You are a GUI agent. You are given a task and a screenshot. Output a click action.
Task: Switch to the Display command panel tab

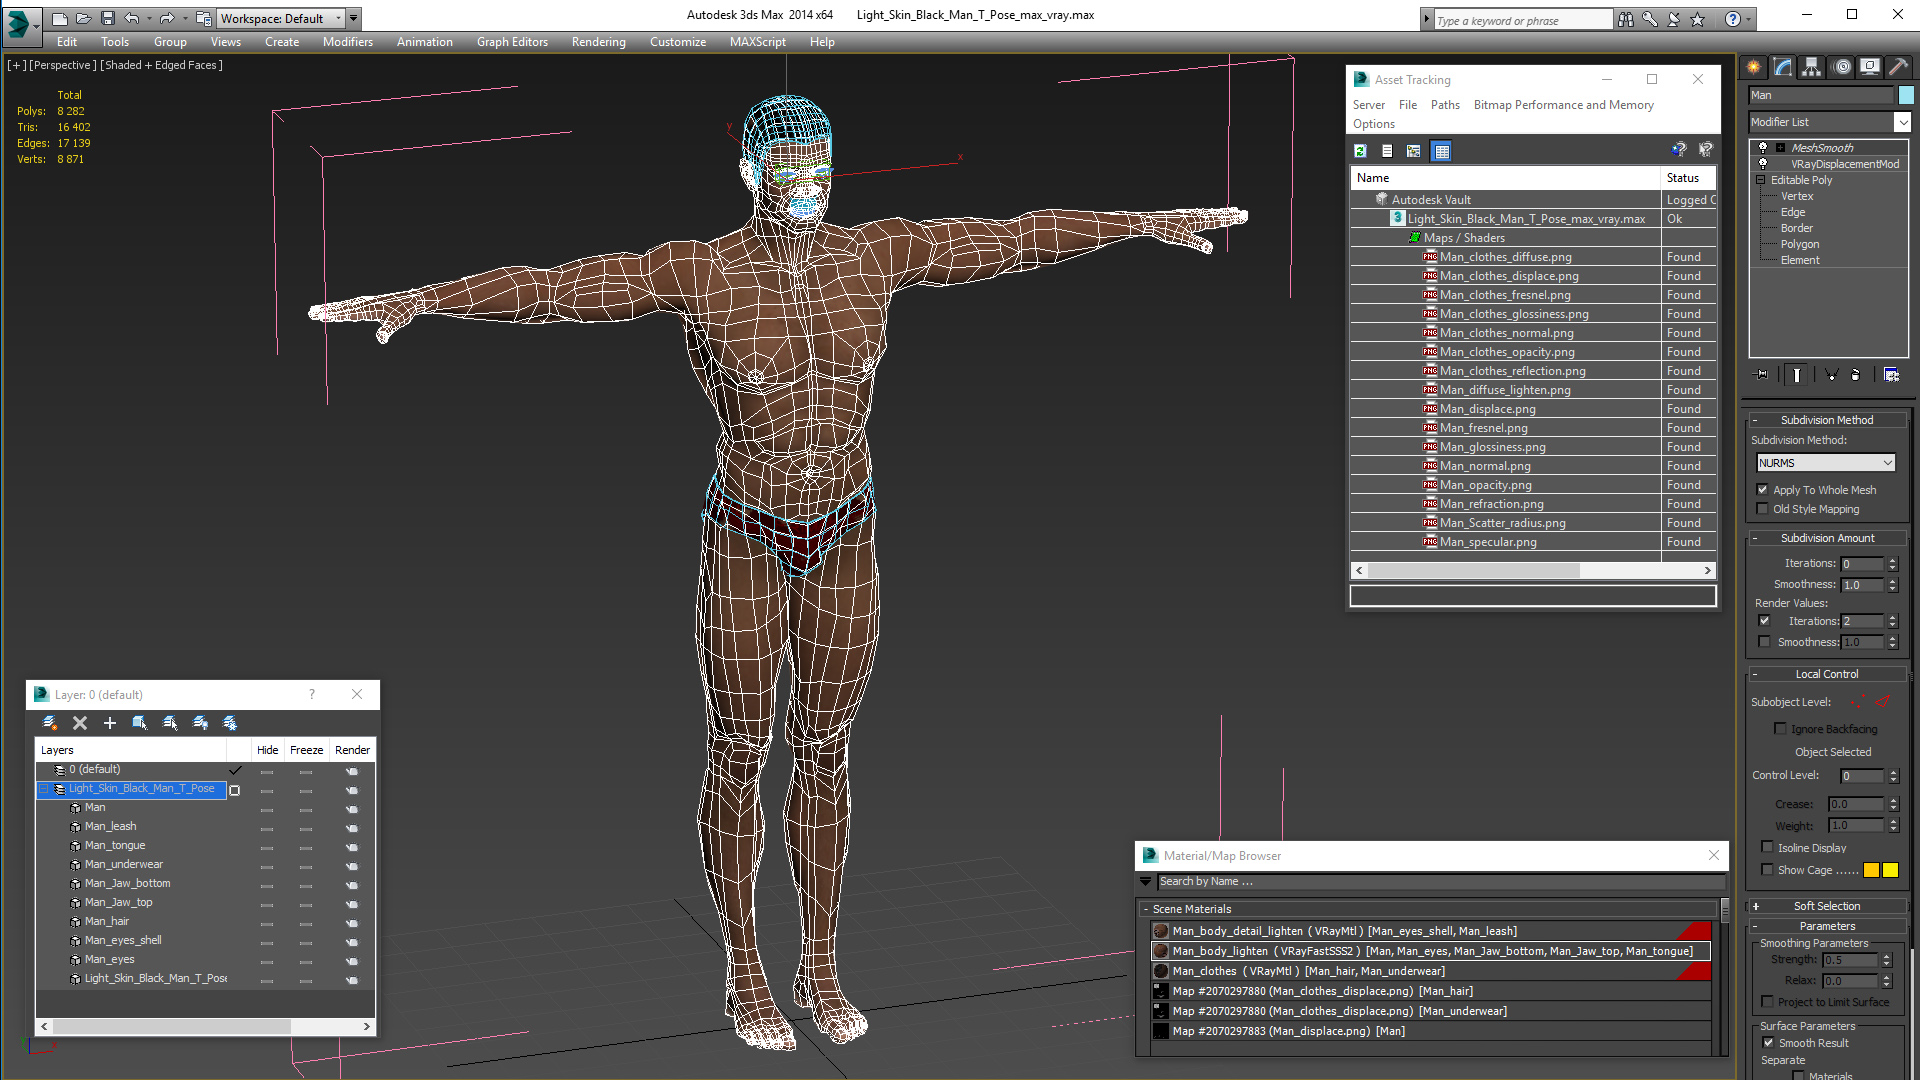(x=1869, y=67)
